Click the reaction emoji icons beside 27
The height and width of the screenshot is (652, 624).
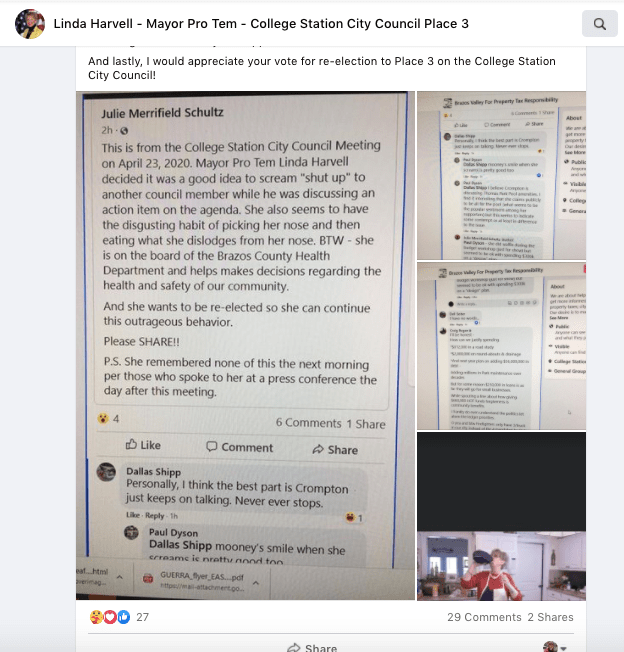pos(110,617)
